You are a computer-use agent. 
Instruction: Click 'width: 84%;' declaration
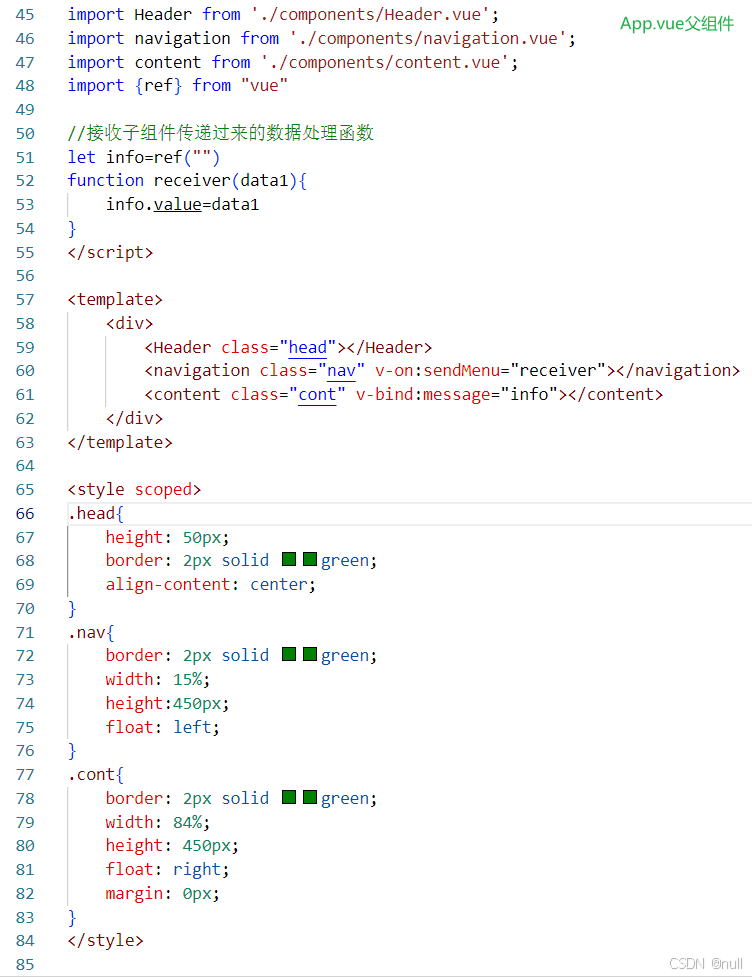[x=158, y=822]
